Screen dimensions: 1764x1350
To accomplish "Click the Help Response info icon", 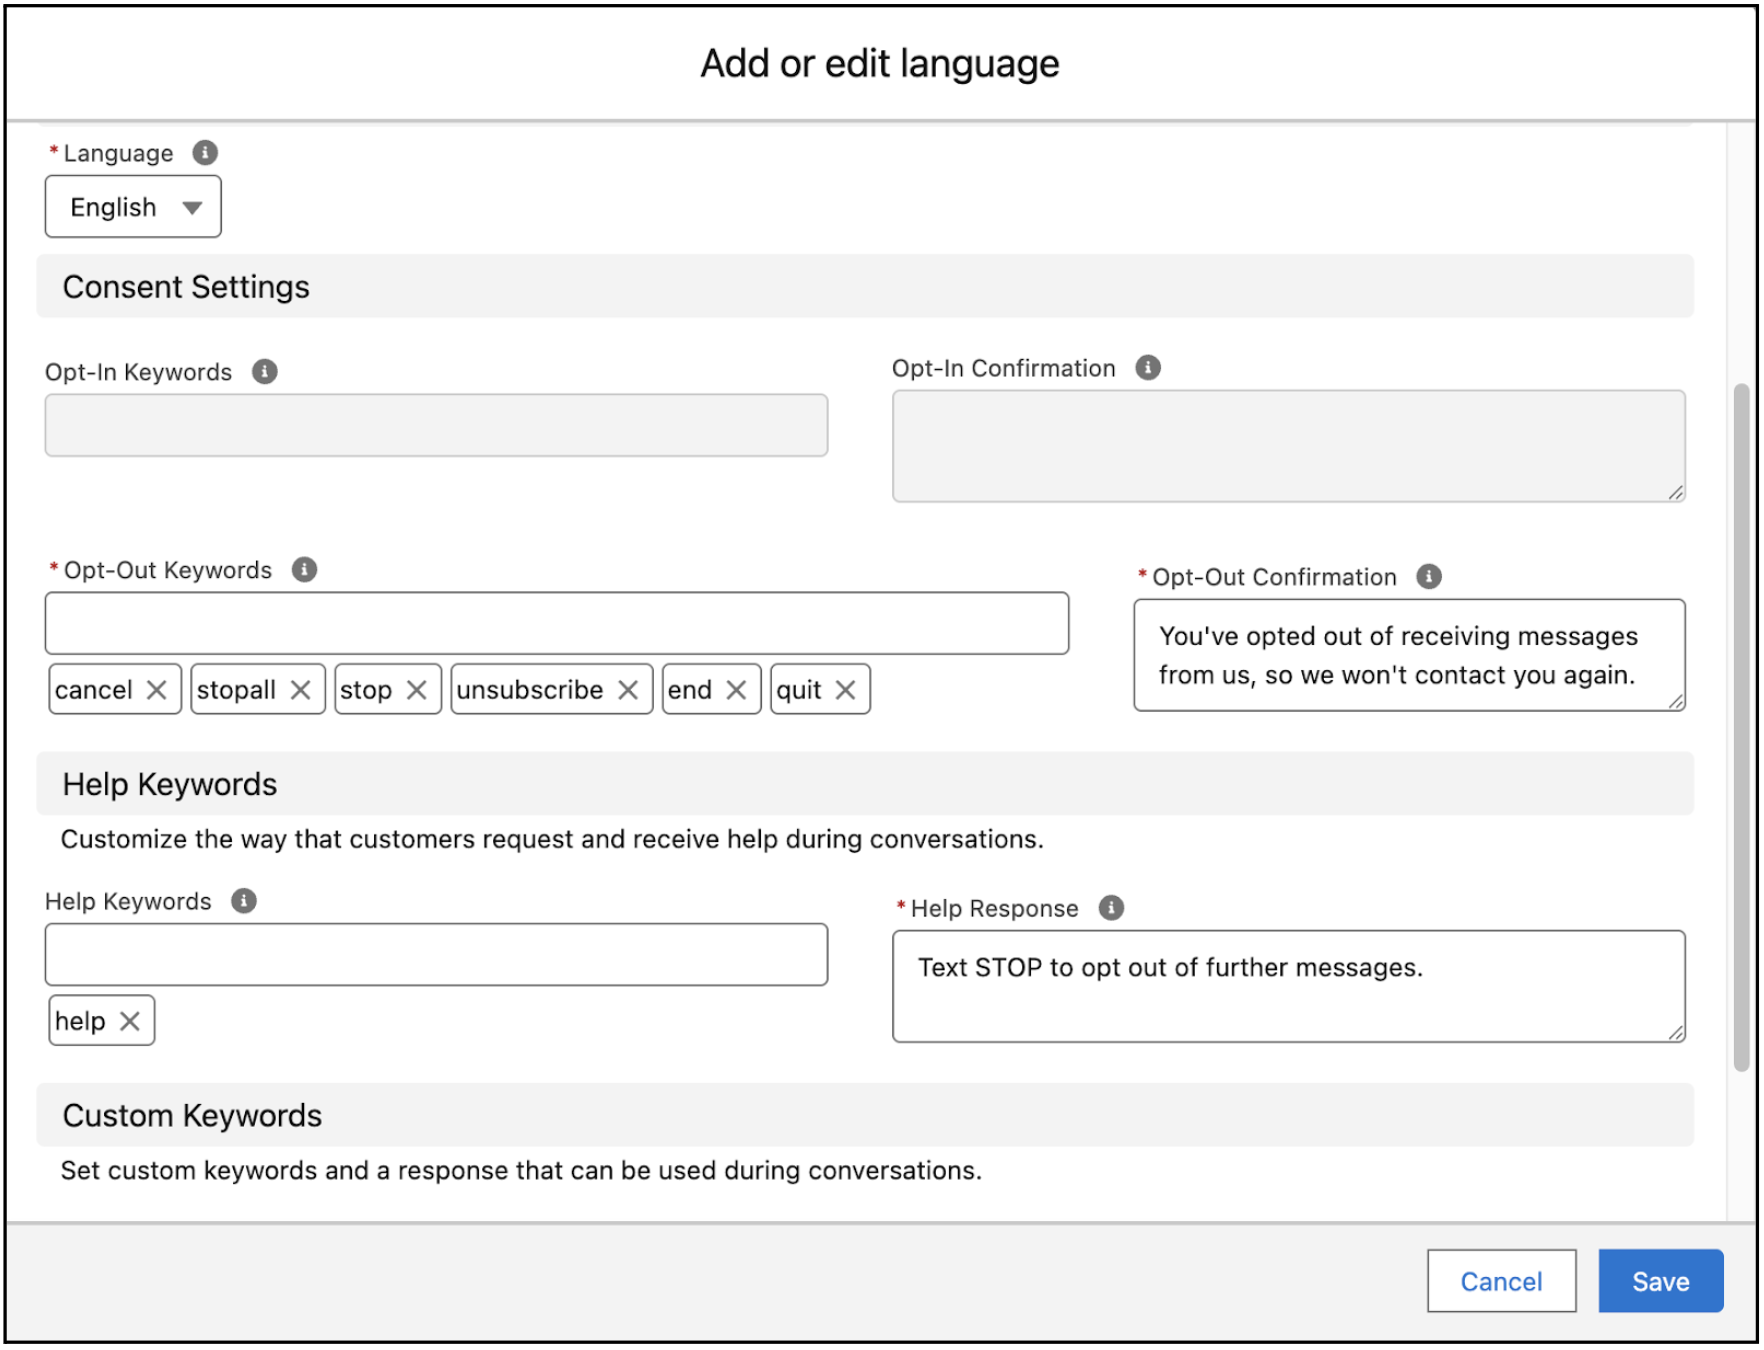I will (1109, 908).
